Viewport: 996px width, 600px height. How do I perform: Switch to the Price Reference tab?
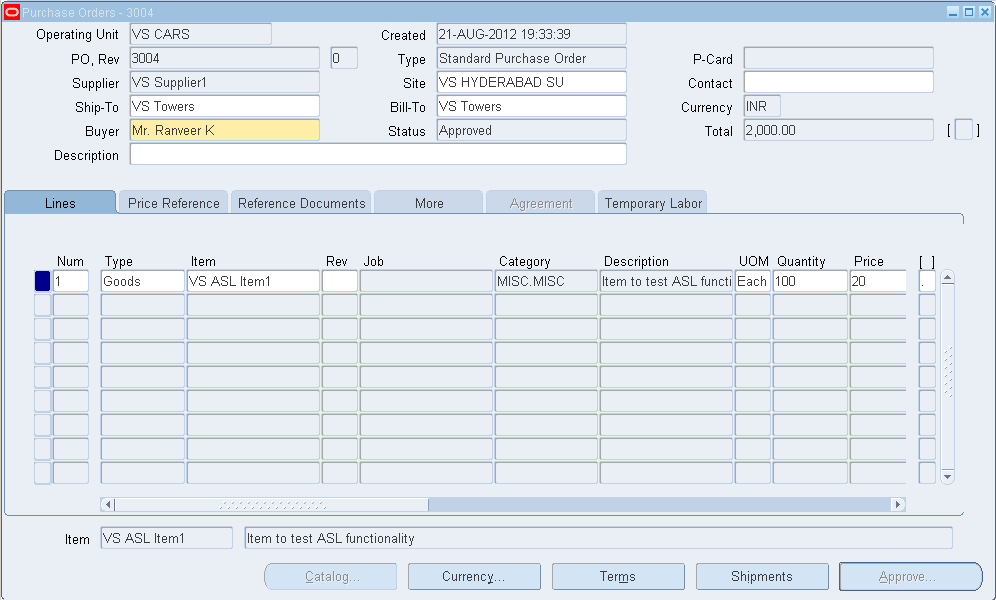click(172, 202)
